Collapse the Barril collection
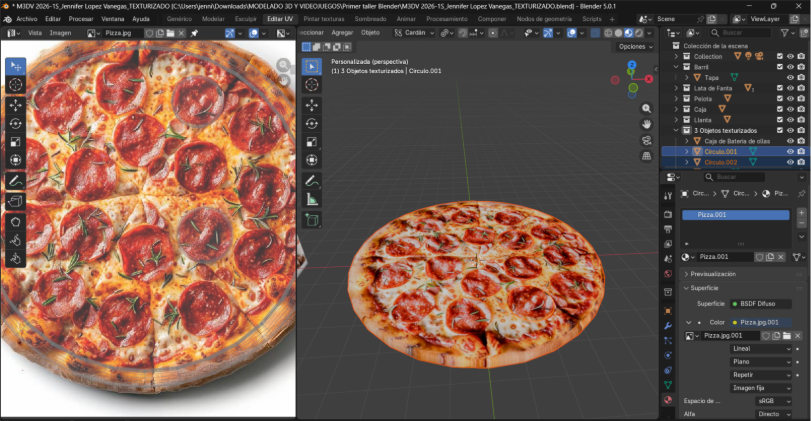This screenshot has width=811, height=421. (676, 67)
